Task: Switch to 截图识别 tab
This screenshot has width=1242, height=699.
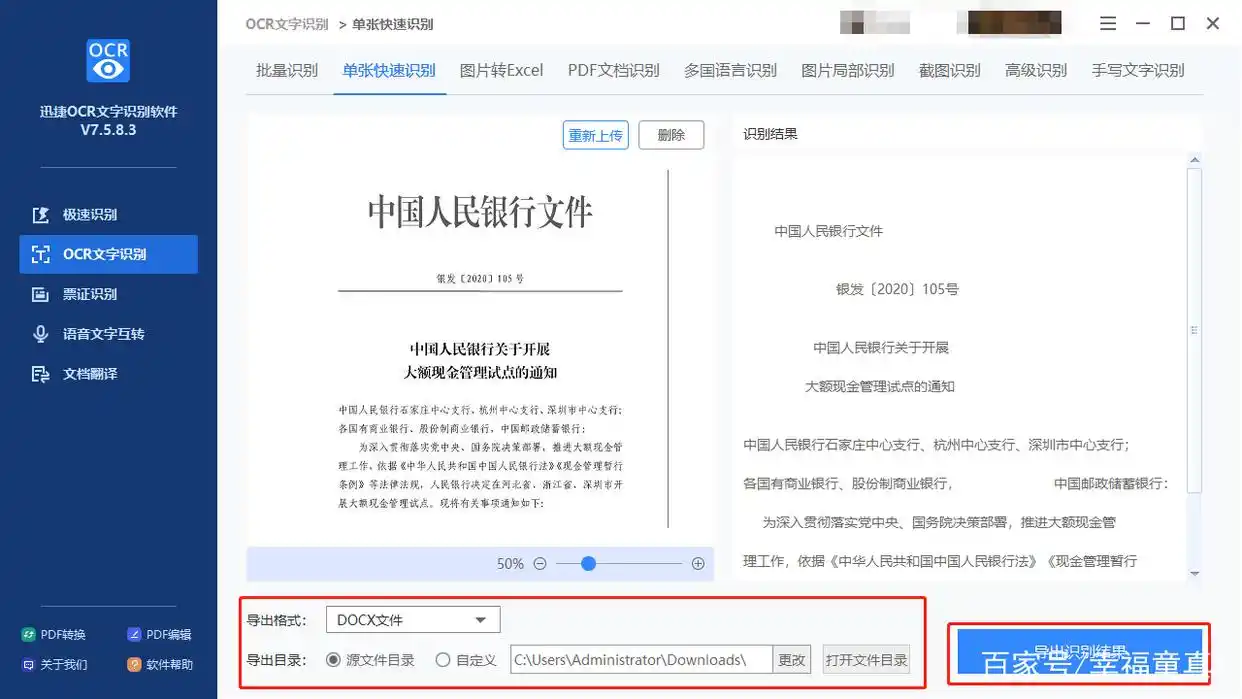Action: click(x=950, y=70)
